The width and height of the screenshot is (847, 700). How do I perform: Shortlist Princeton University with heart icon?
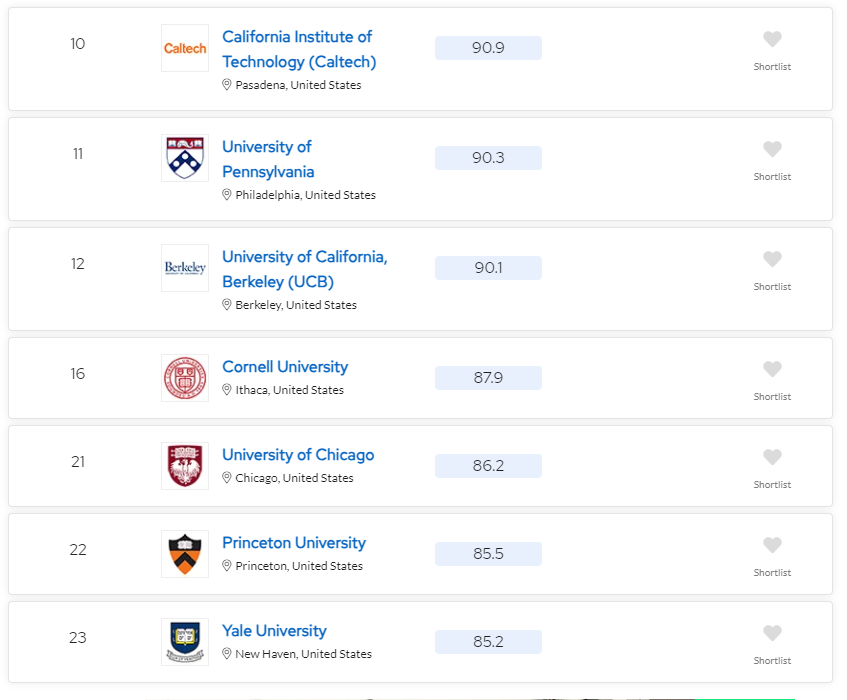point(772,546)
